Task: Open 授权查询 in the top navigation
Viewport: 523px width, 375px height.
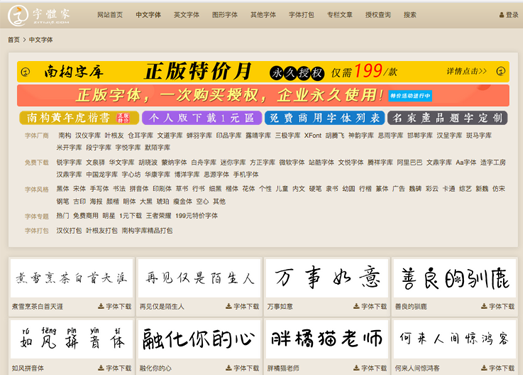Action: (x=378, y=15)
